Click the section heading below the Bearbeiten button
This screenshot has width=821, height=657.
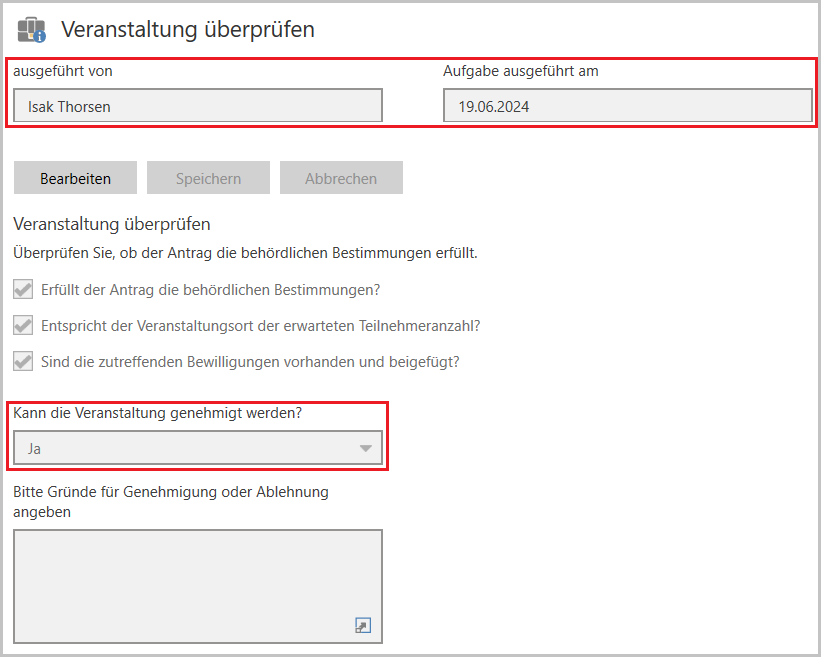point(112,224)
